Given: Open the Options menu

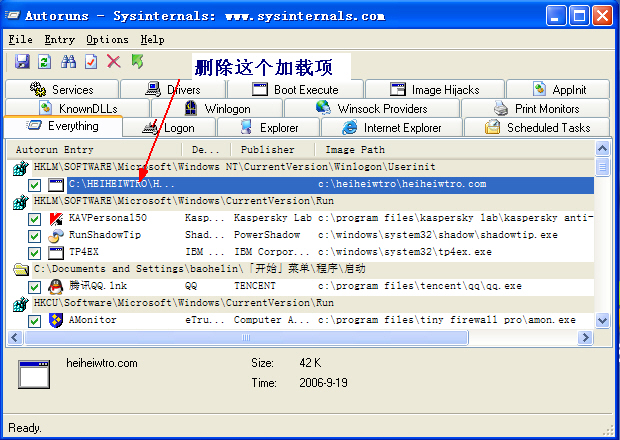Looking at the screenshot, I should click(x=107, y=40).
